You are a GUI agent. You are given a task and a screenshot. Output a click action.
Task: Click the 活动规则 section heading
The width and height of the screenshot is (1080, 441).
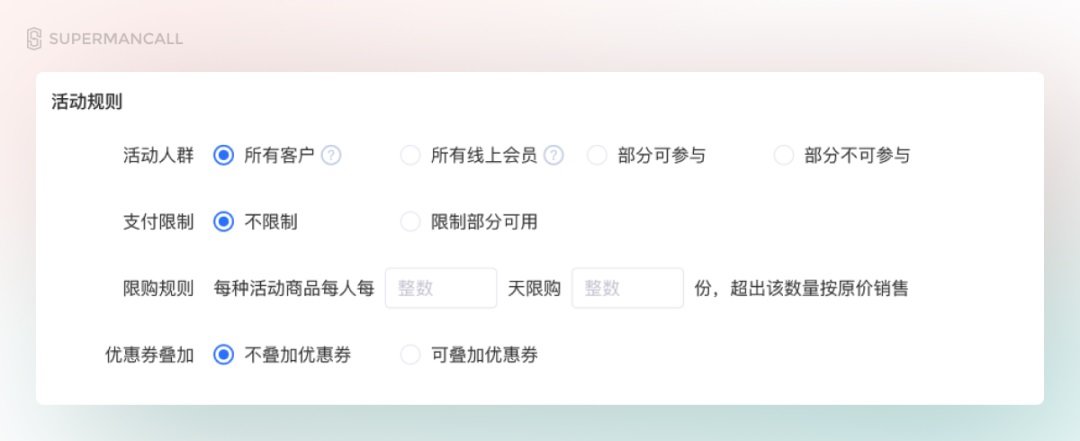(x=87, y=102)
